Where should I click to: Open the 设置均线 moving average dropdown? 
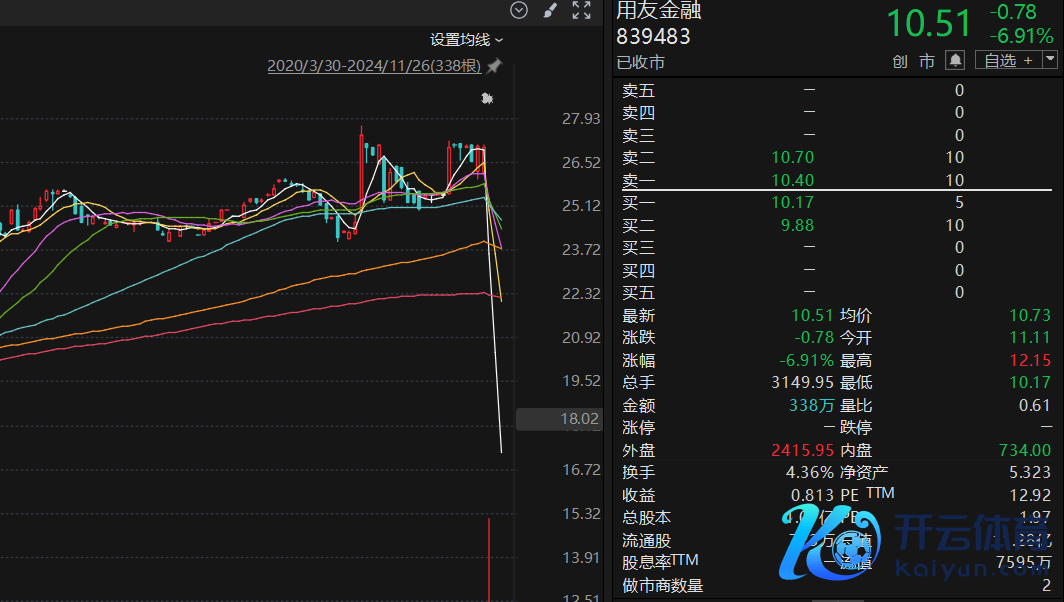tap(467, 40)
